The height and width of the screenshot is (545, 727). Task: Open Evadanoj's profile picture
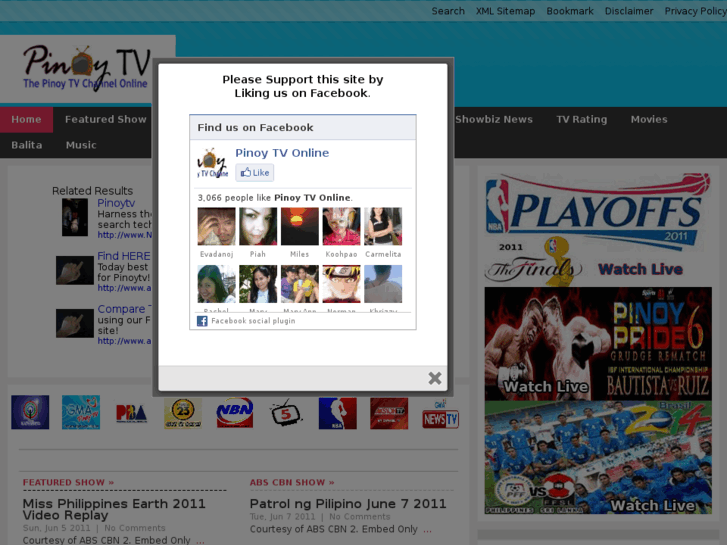tap(217, 226)
